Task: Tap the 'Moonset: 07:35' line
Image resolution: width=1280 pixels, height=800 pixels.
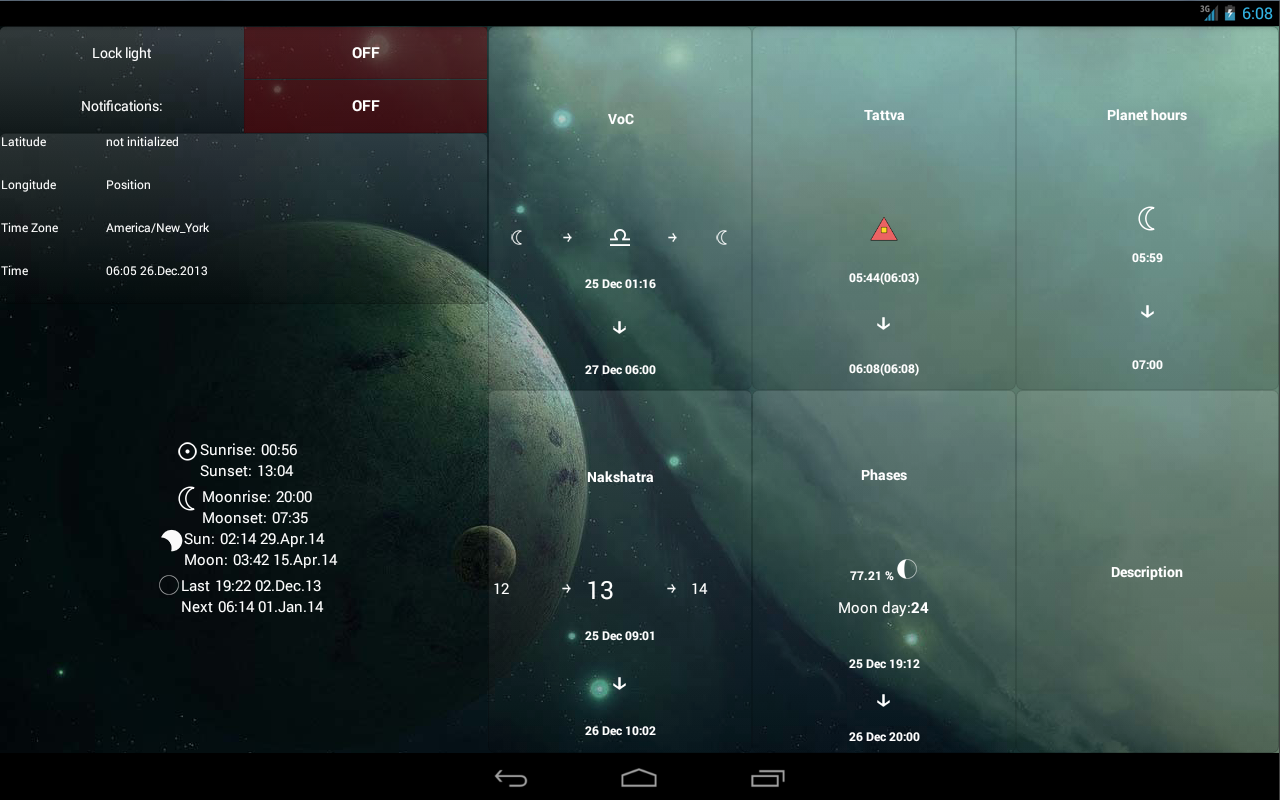Action: (255, 518)
